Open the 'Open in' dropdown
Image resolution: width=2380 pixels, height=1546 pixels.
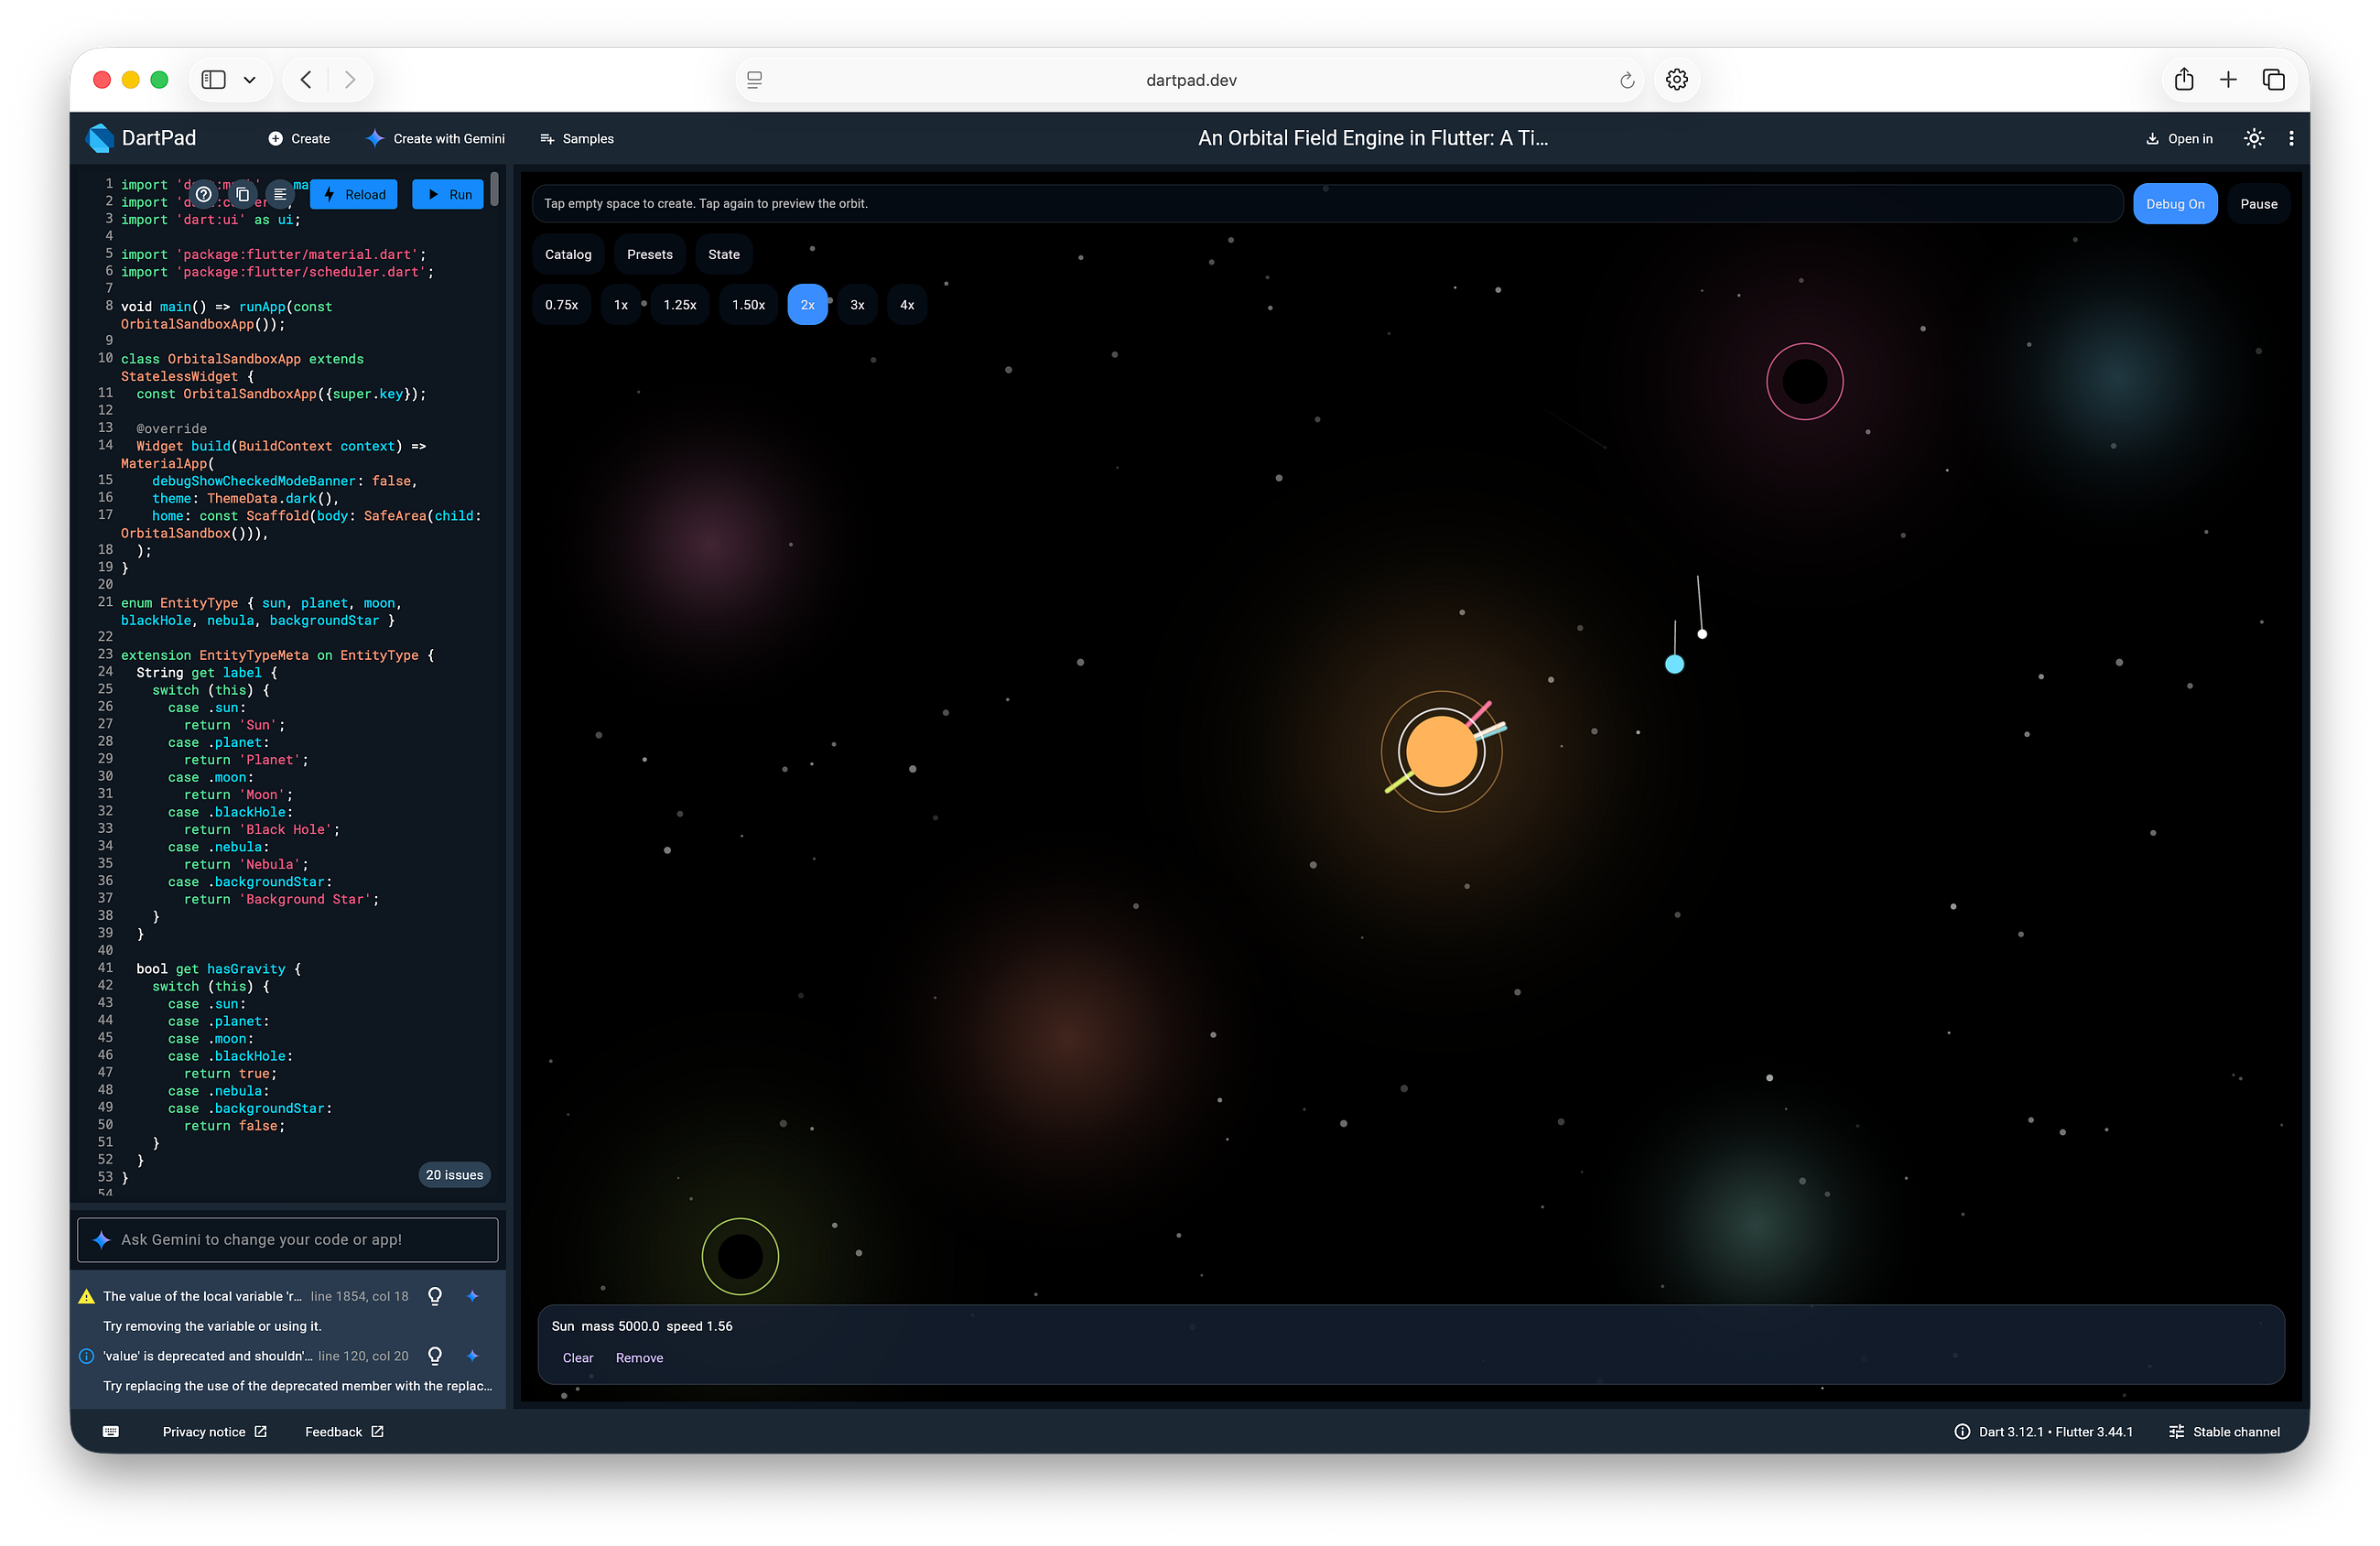click(2179, 139)
